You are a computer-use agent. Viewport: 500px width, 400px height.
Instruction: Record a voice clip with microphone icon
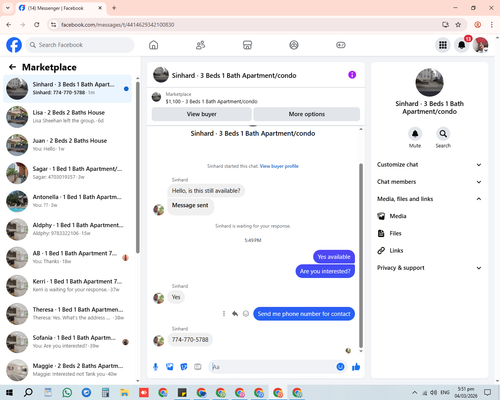(155, 367)
